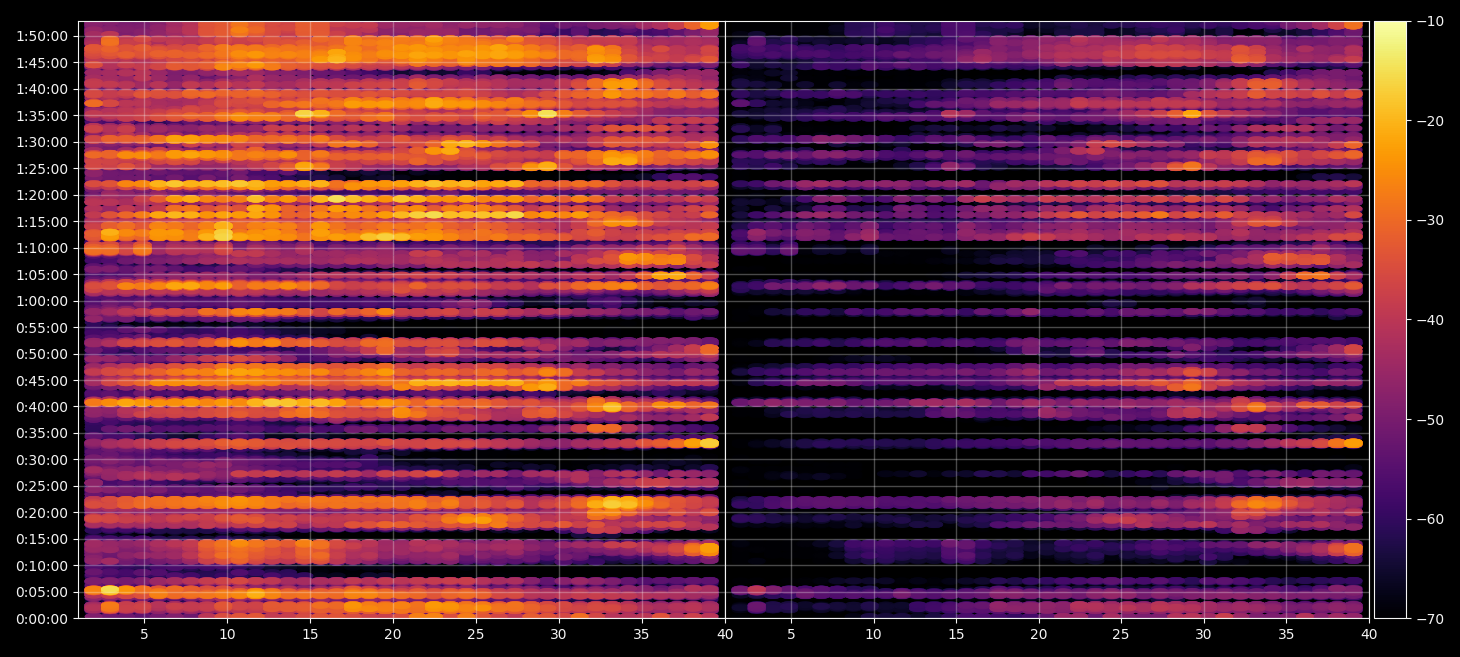
Task: Click x-axis tick 35 under the left heatmap
Action: (x=642, y=634)
